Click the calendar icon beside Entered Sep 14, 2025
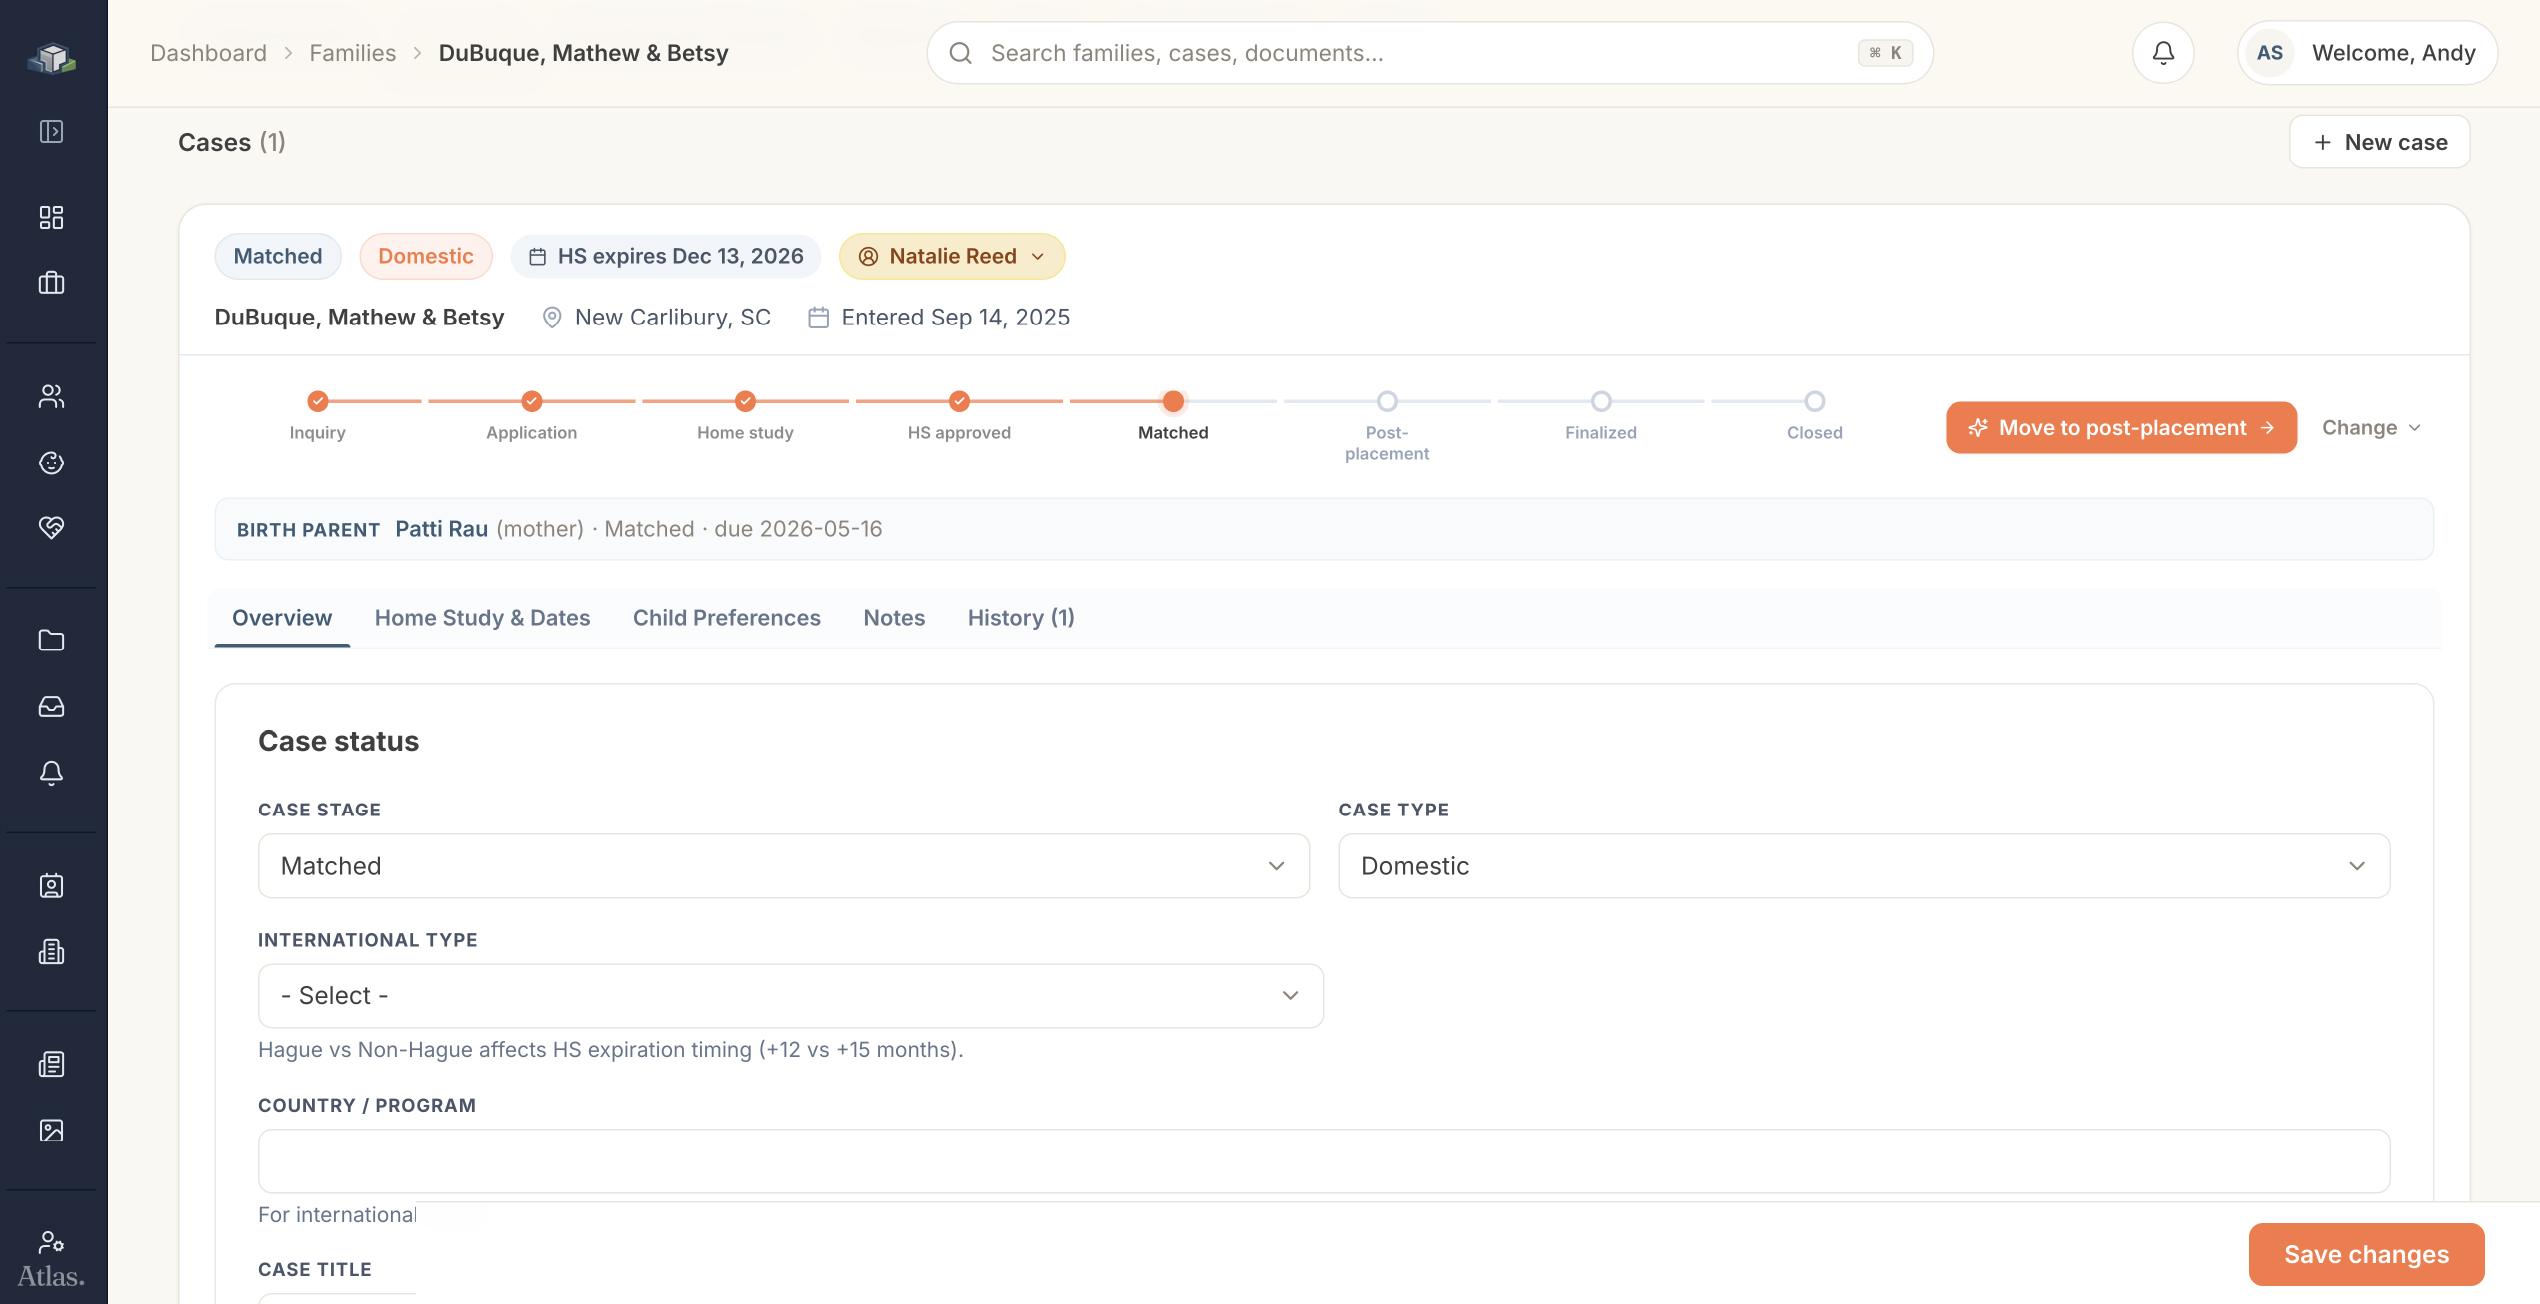This screenshot has width=2540, height=1304. point(819,317)
